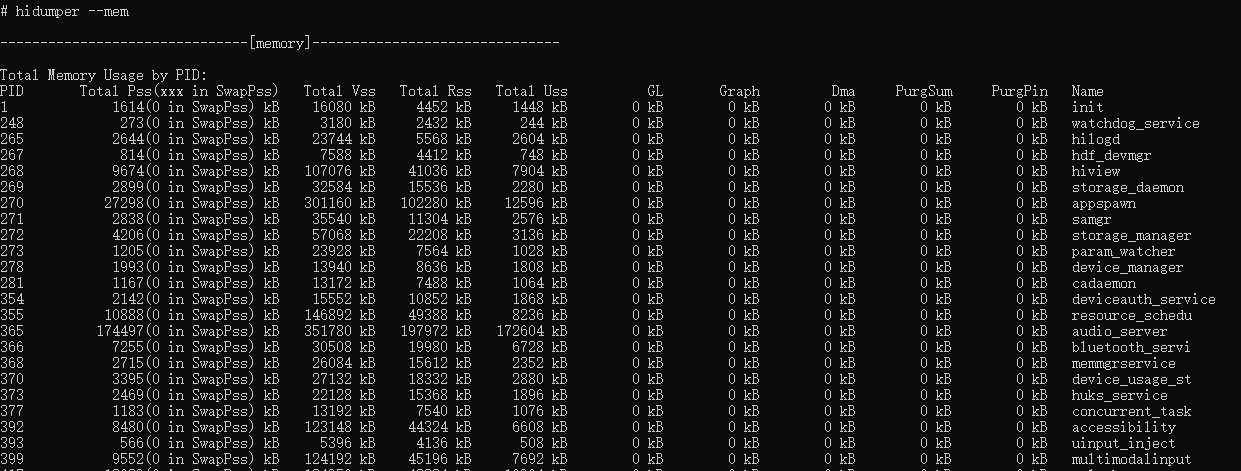This screenshot has height=471, width=1241.
Task: Click the watchdog_service process name
Action: (1135, 123)
